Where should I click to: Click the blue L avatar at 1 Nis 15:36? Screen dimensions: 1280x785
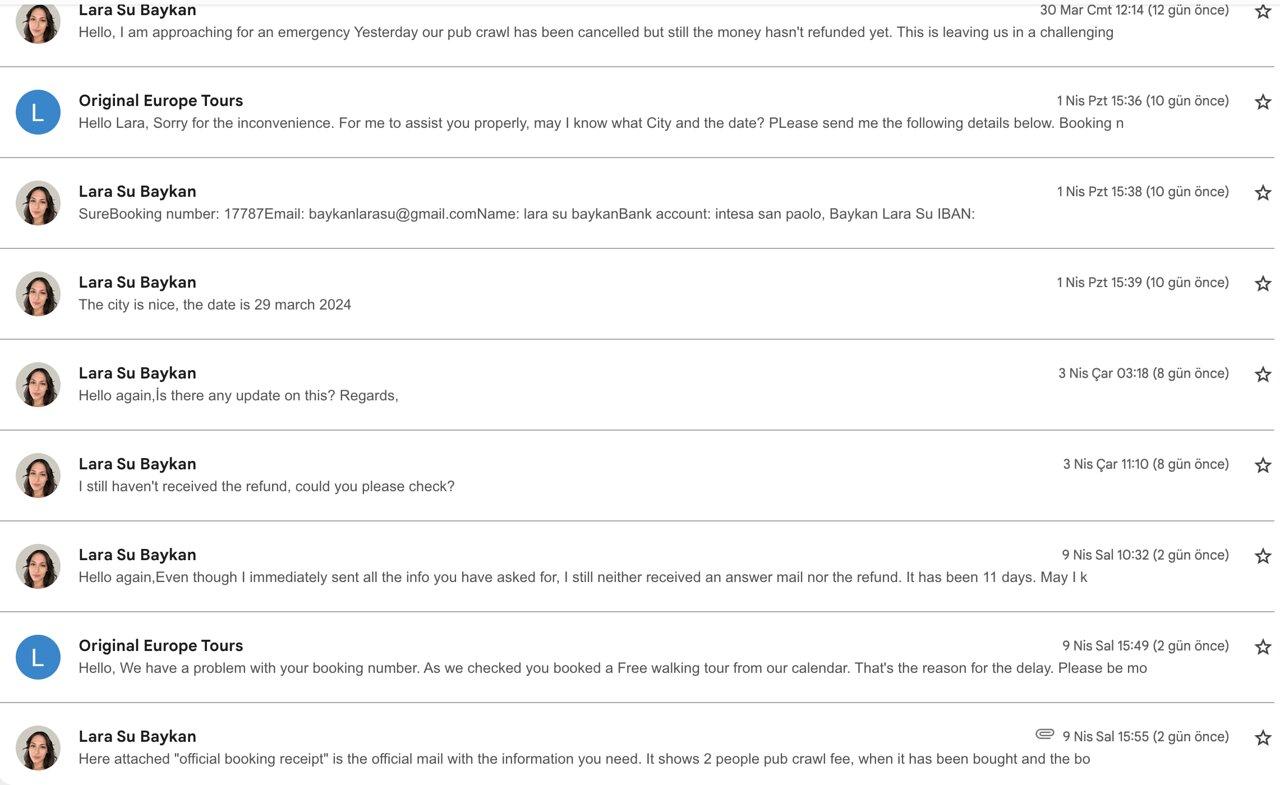38,112
